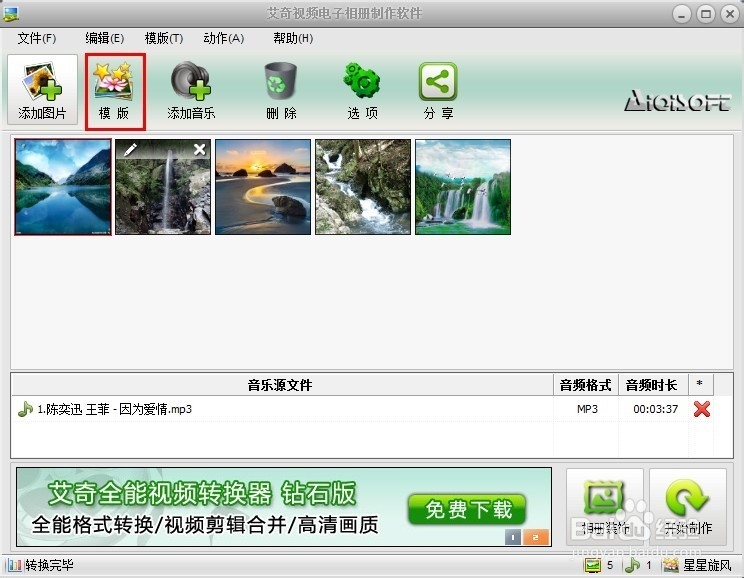Click the 音乐源文件 column header
Image resolution: width=744 pixels, height=578 pixels.
(282, 385)
